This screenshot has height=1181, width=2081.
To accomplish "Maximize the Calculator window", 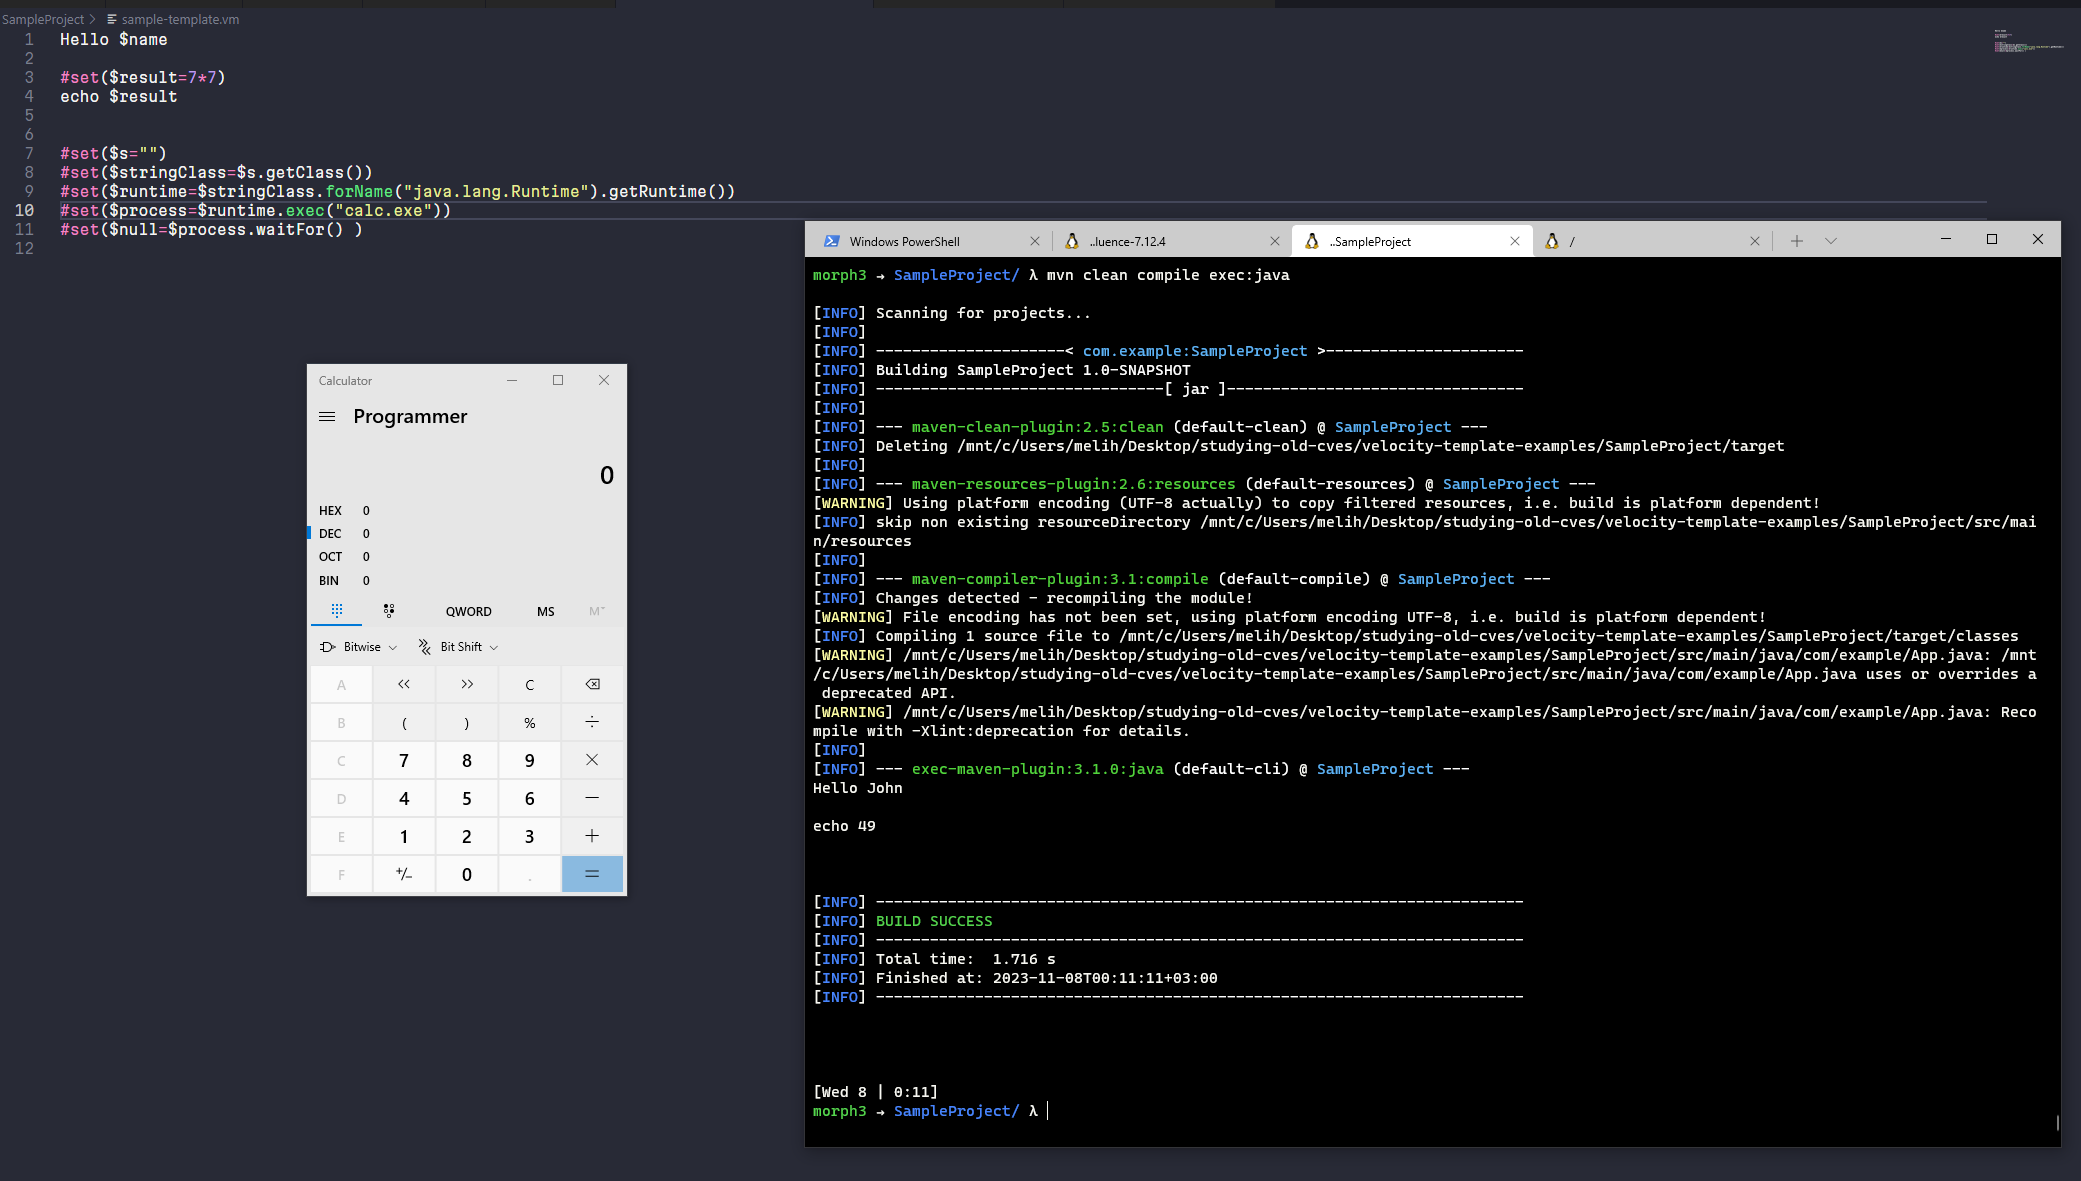I will 558,380.
